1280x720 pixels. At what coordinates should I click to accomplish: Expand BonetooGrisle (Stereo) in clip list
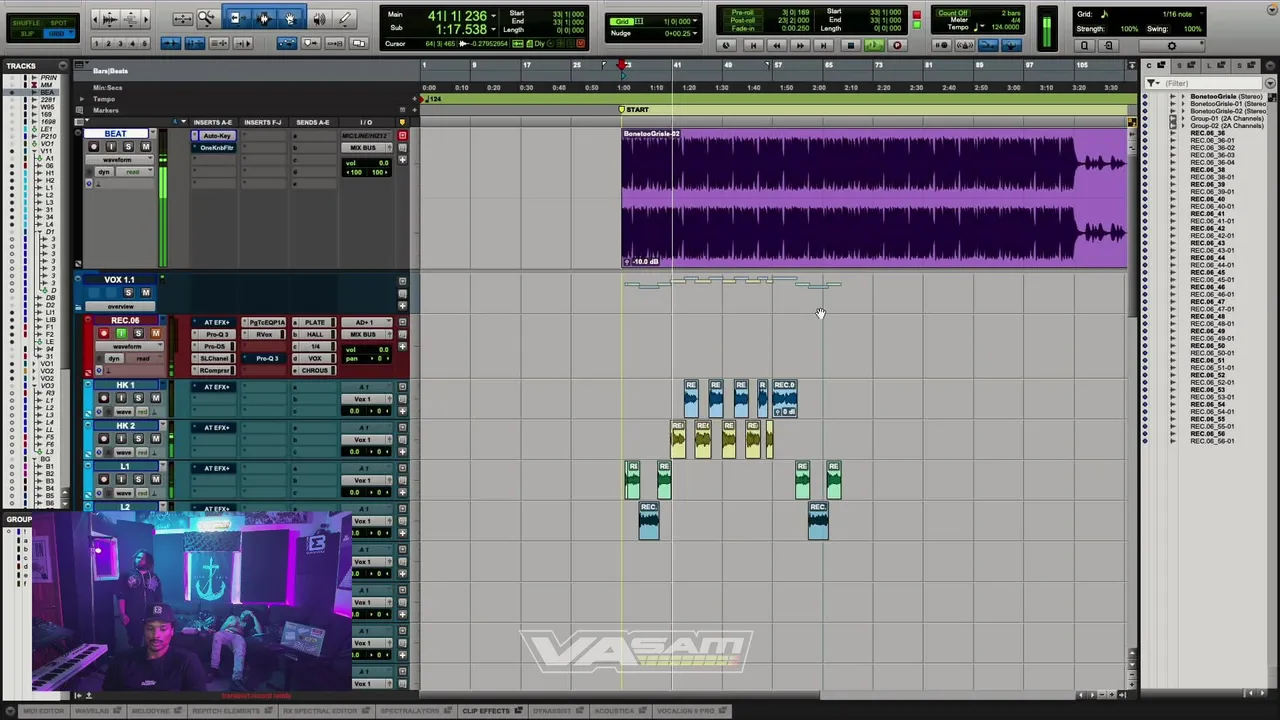click(x=1183, y=97)
